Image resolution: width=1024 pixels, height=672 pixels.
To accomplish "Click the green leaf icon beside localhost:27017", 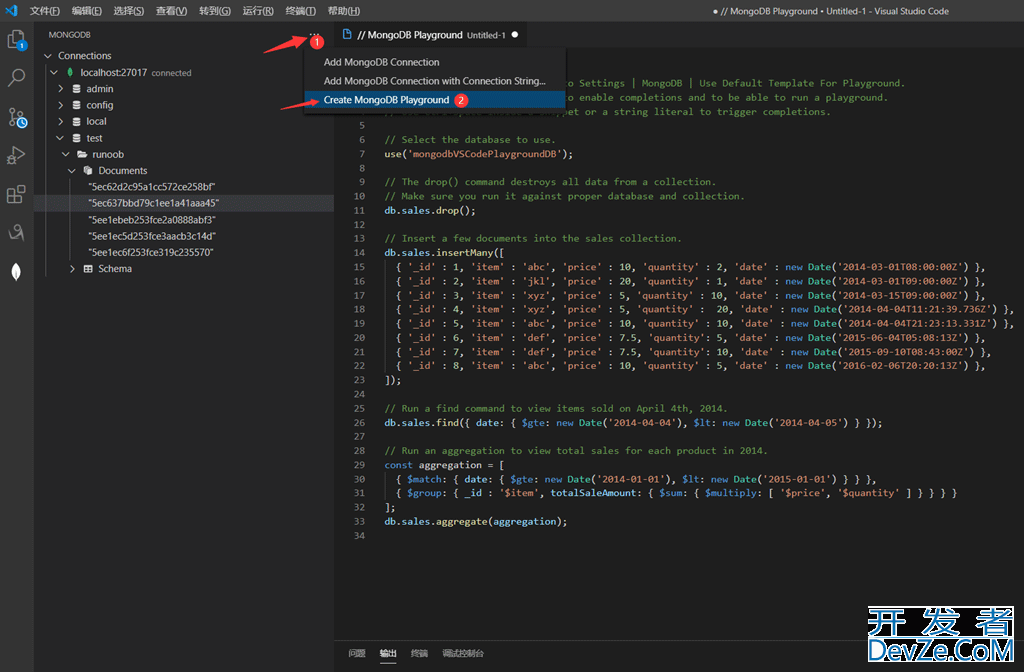I will (70, 72).
